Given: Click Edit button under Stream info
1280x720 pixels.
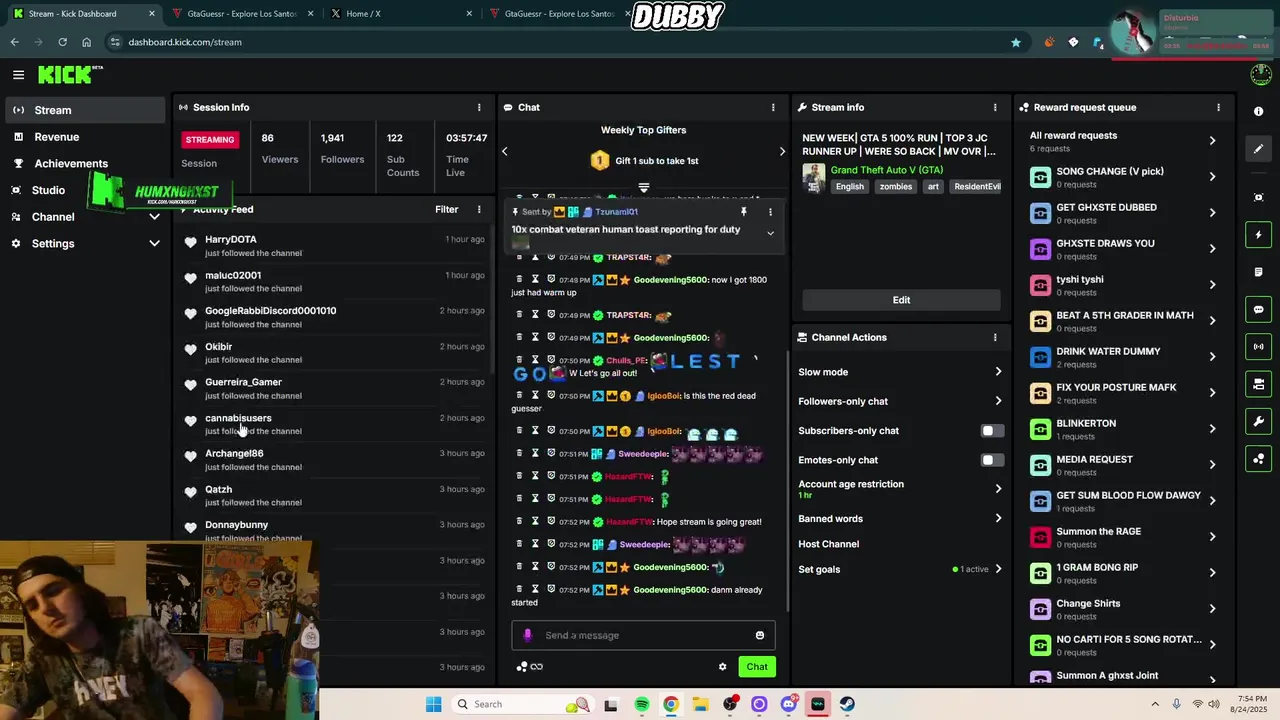Looking at the screenshot, I should tap(901, 300).
